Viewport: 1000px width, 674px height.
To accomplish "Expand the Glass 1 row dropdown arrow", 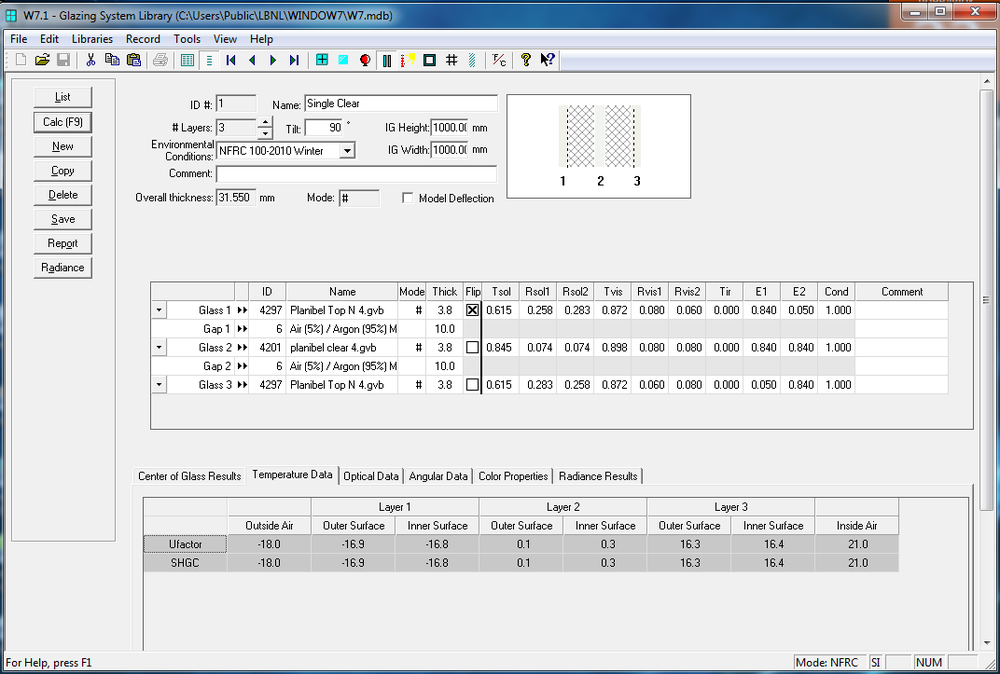I will pos(159,311).
